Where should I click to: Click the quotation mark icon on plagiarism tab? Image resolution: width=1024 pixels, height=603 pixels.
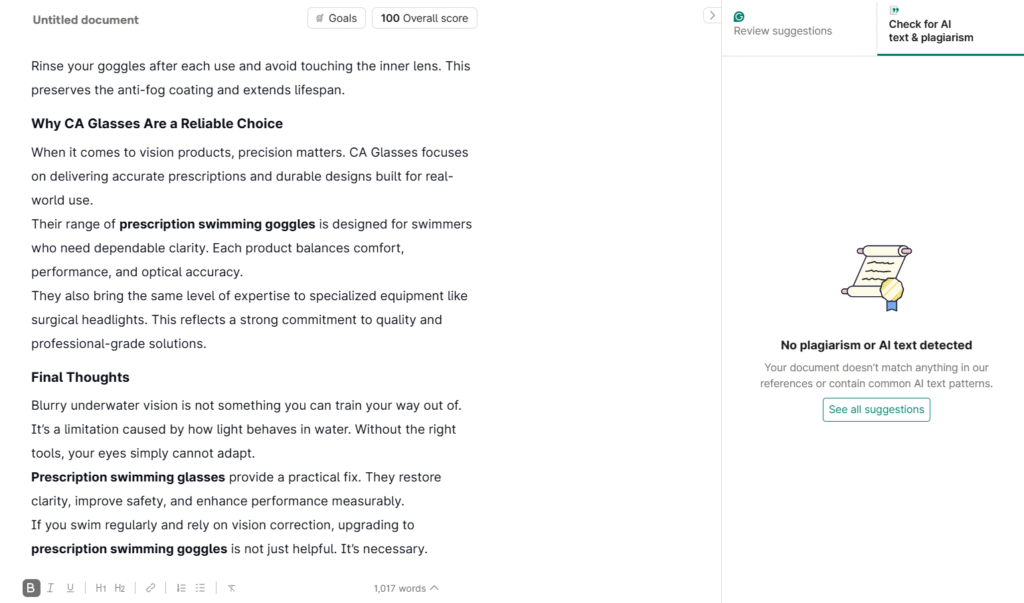(x=894, y=11)
